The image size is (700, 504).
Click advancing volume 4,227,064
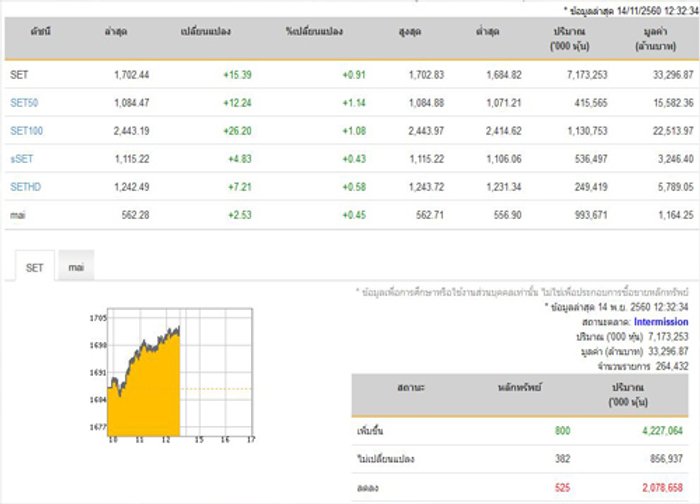point(662,431)
